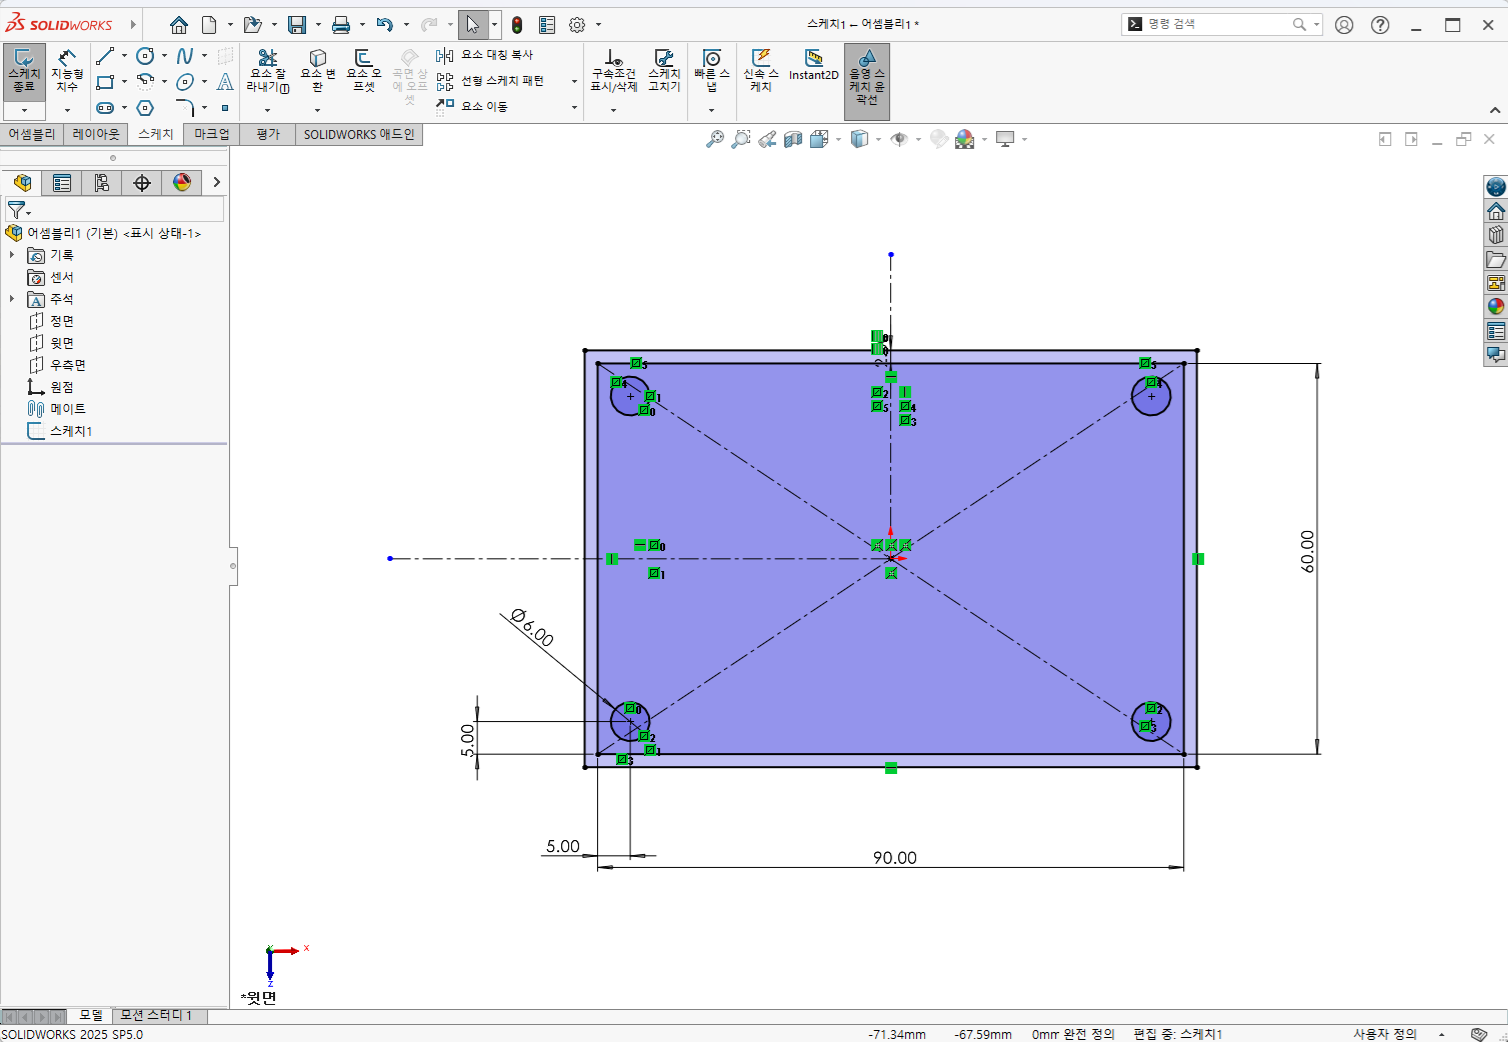The image size is (1508, 1042).
Task: Expand the 기록 (History) tree node
Action: tap(12, 255)
